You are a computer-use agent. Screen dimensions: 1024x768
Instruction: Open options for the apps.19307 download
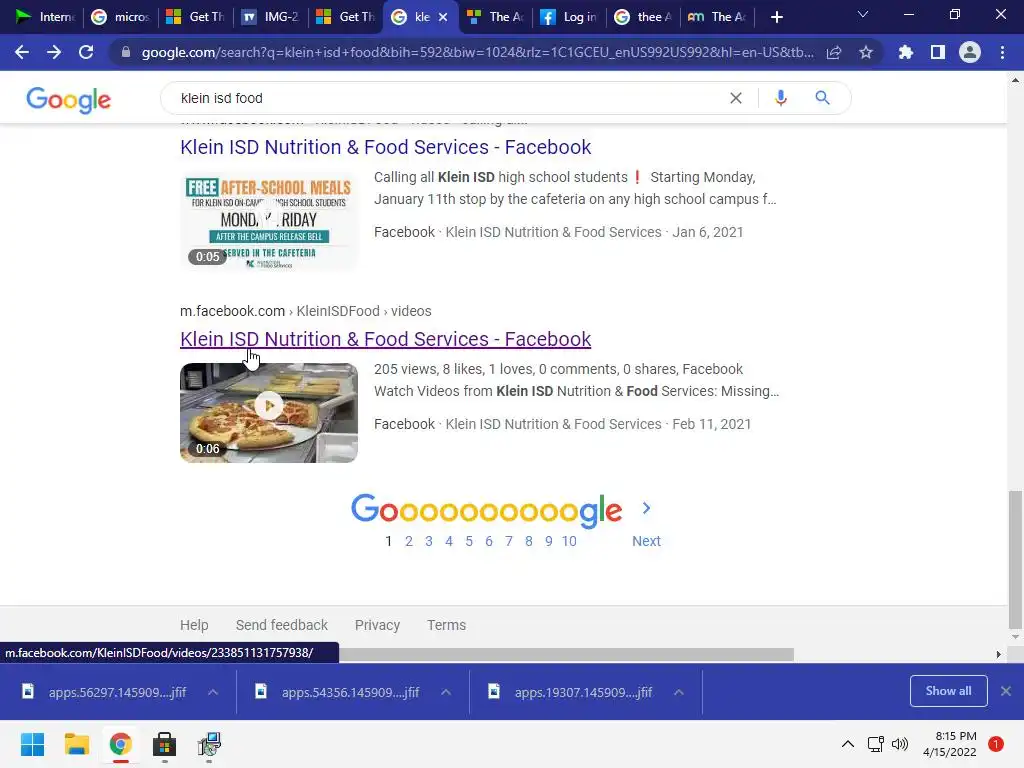pyautogui.click(x=679, y=692)
